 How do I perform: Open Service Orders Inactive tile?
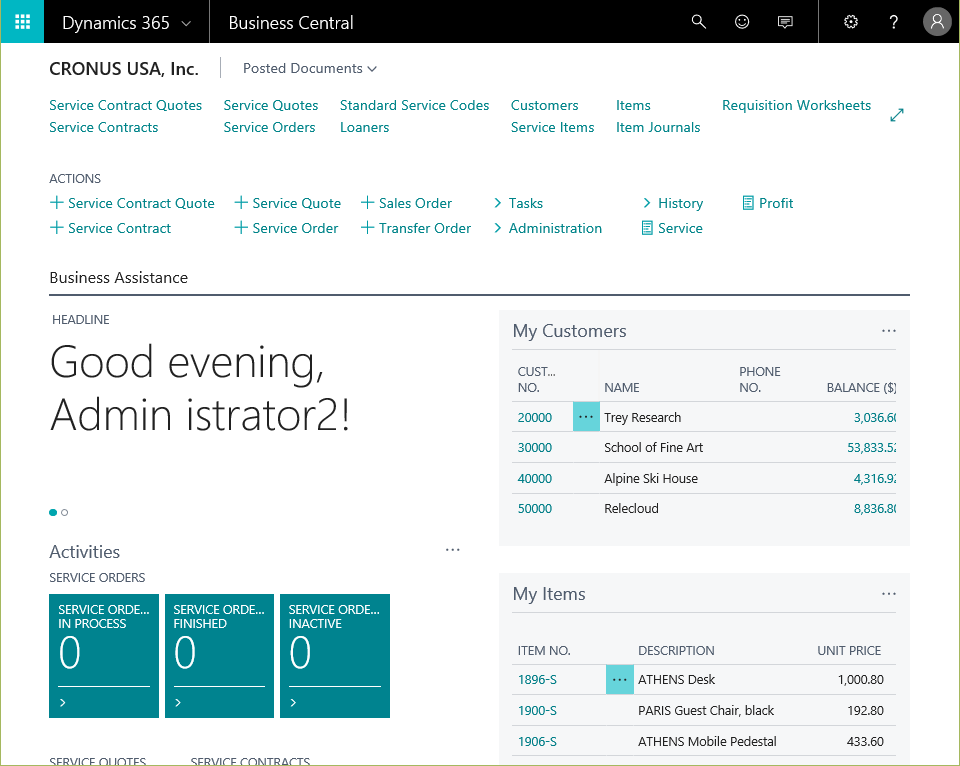click(x=335, y=656)
